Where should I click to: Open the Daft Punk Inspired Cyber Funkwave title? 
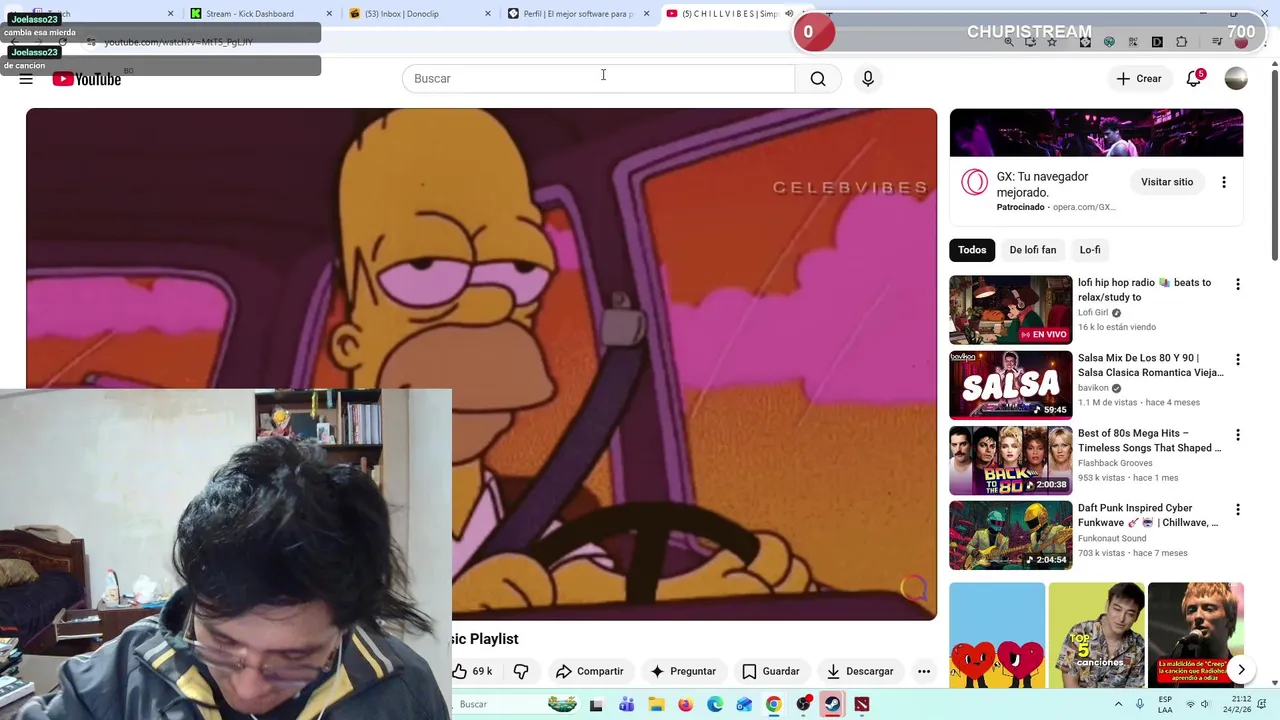tap(1148, 515)
